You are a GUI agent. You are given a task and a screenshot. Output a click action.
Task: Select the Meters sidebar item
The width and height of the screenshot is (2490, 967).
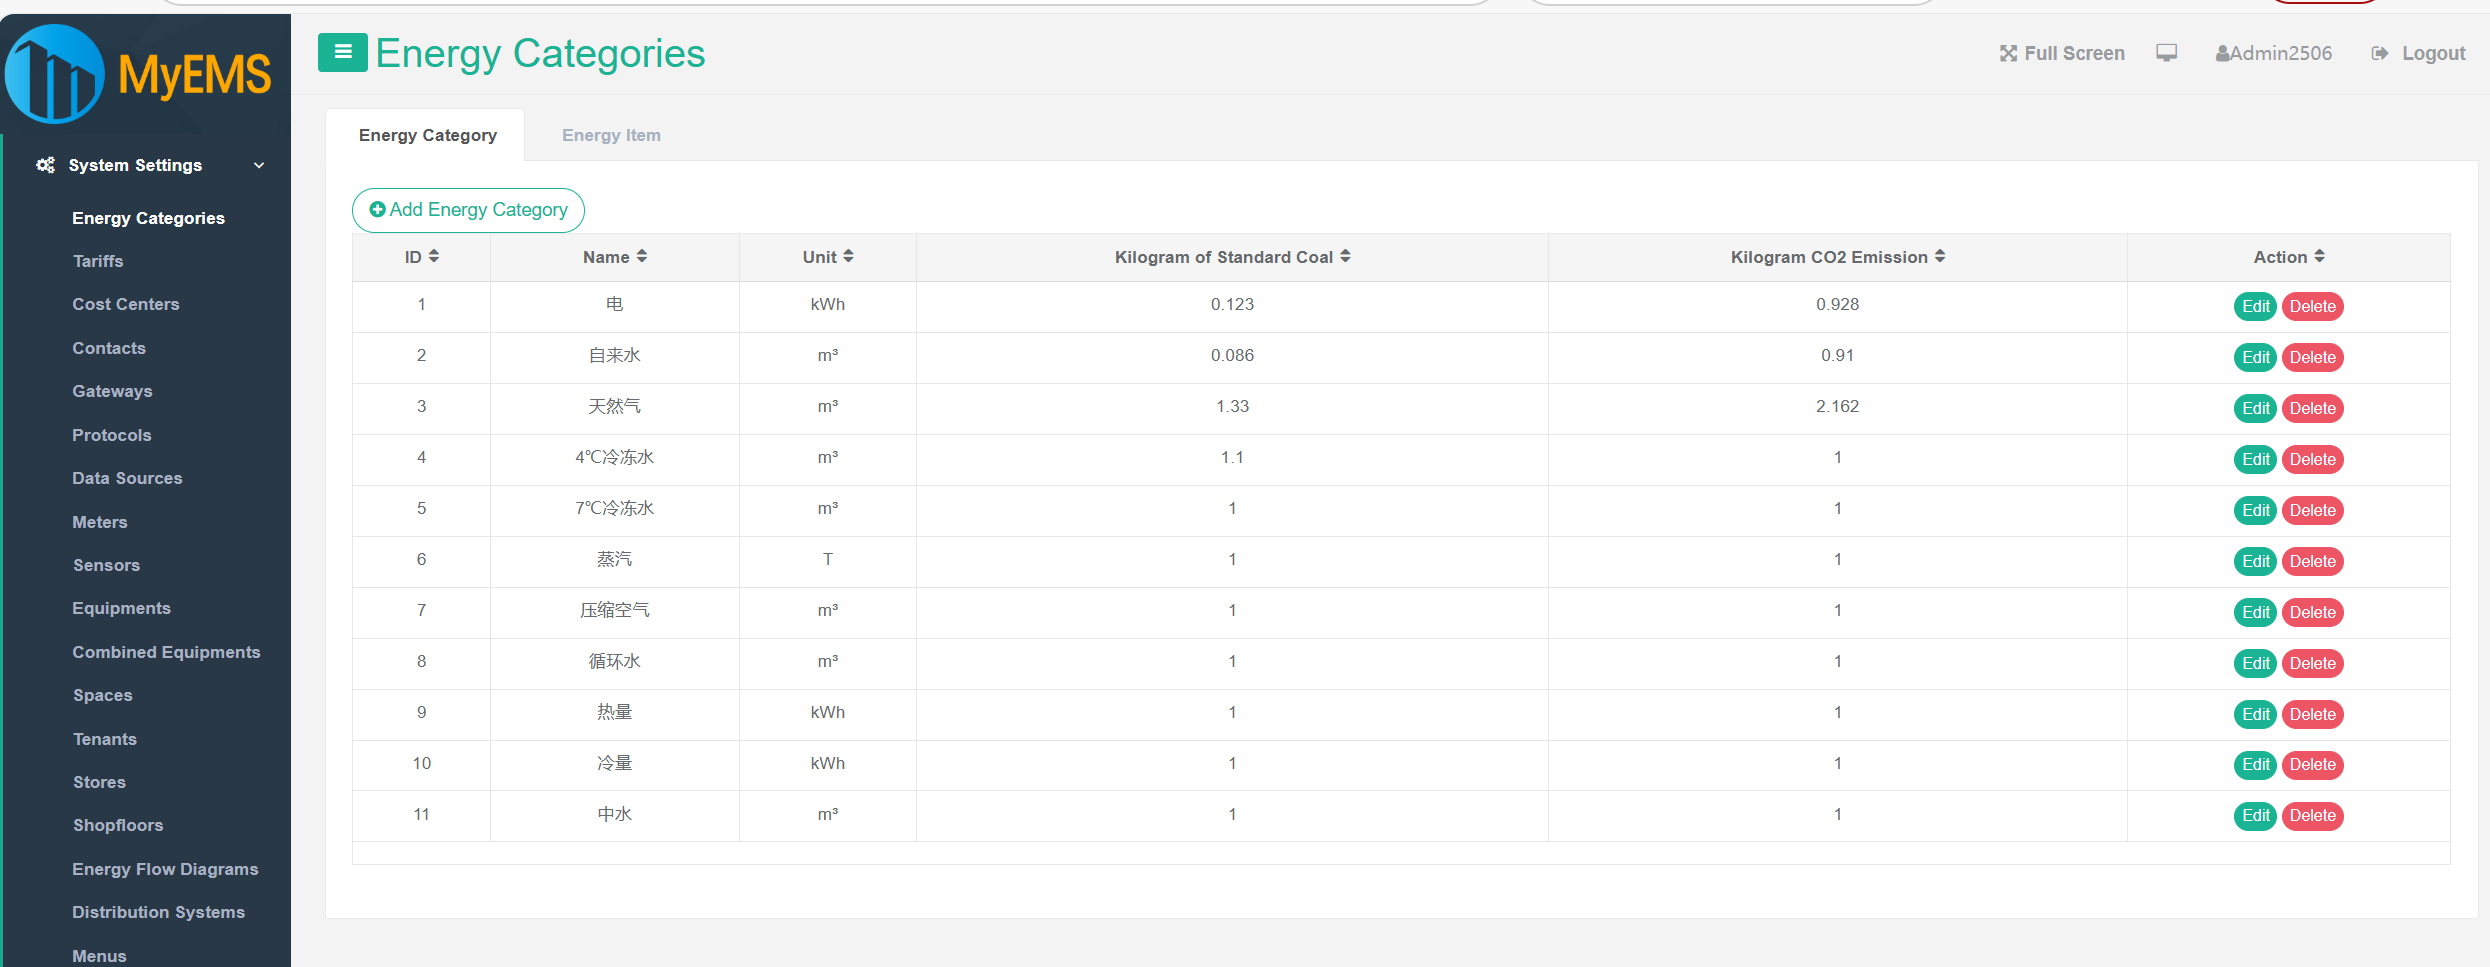pyautogui.click(x=100, y=522)
